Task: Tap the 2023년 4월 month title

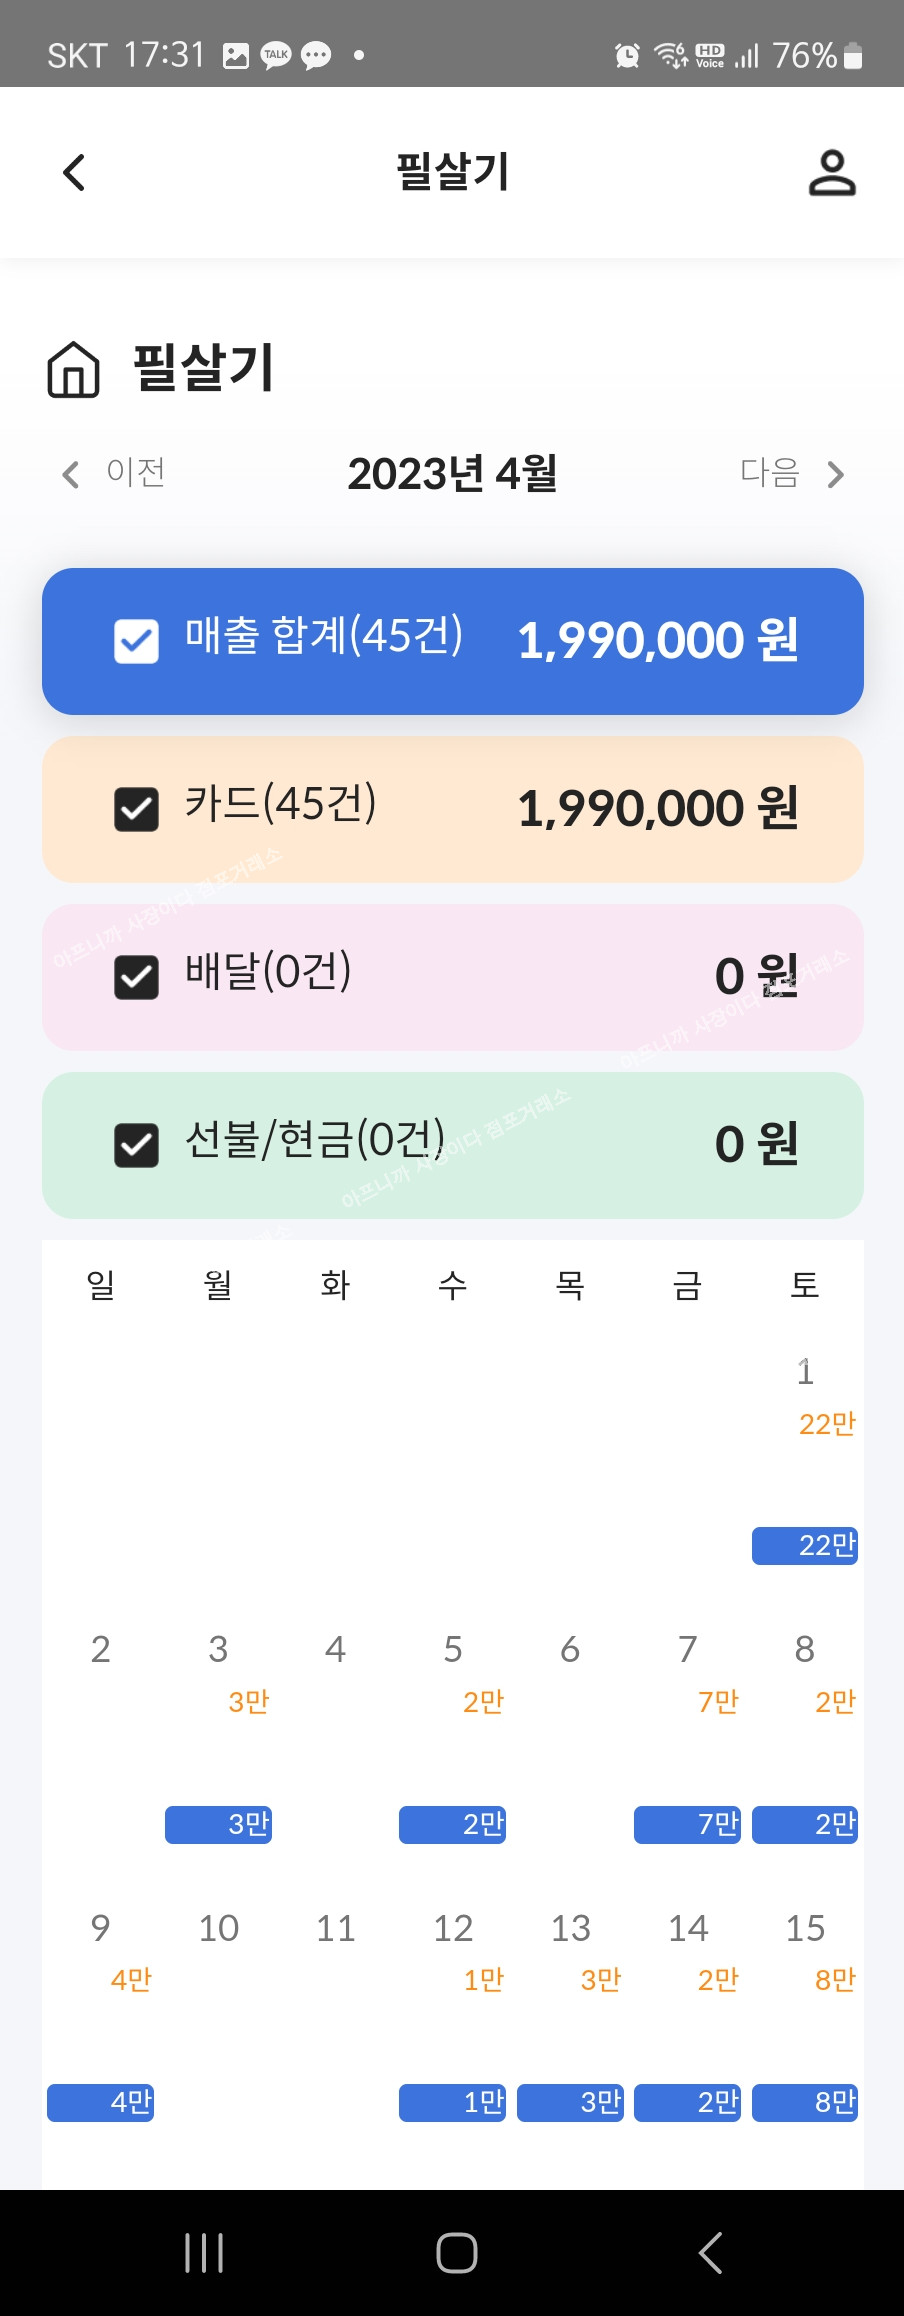Action: (452, 474)
